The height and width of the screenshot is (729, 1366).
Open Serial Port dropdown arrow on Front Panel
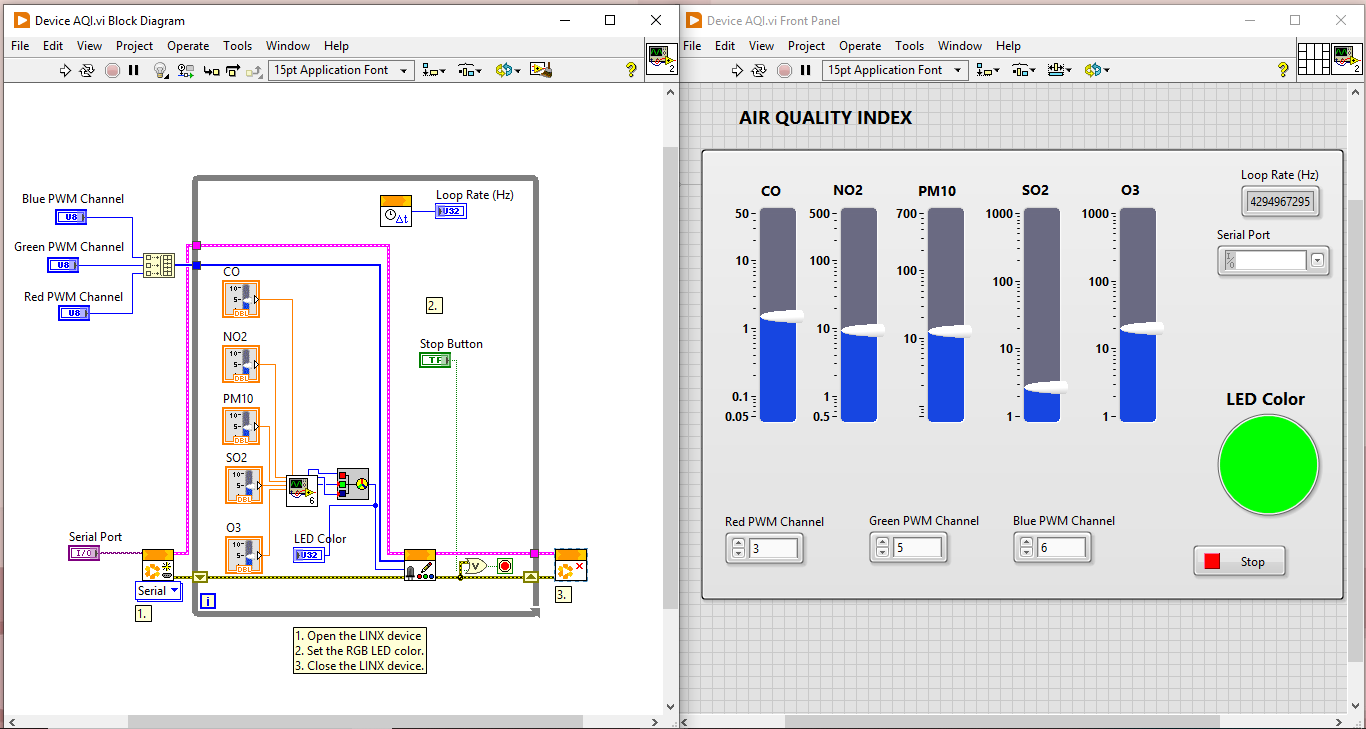pos(1317,260)
